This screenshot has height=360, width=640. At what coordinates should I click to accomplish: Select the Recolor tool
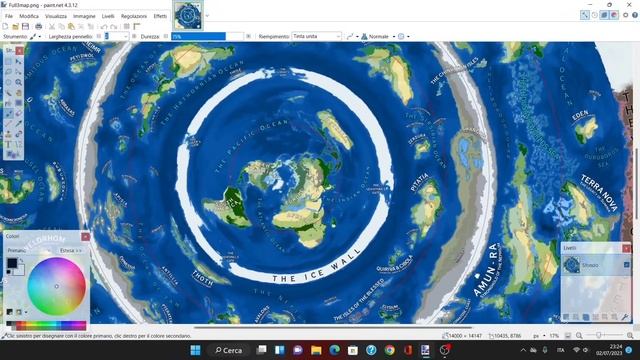click(x=19, y=134)
